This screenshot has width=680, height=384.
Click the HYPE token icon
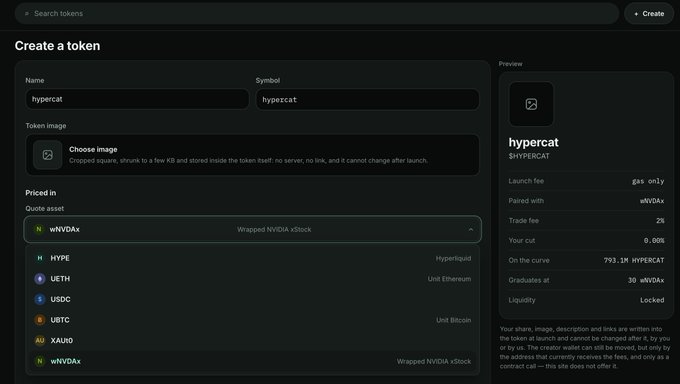coord(39,258)
